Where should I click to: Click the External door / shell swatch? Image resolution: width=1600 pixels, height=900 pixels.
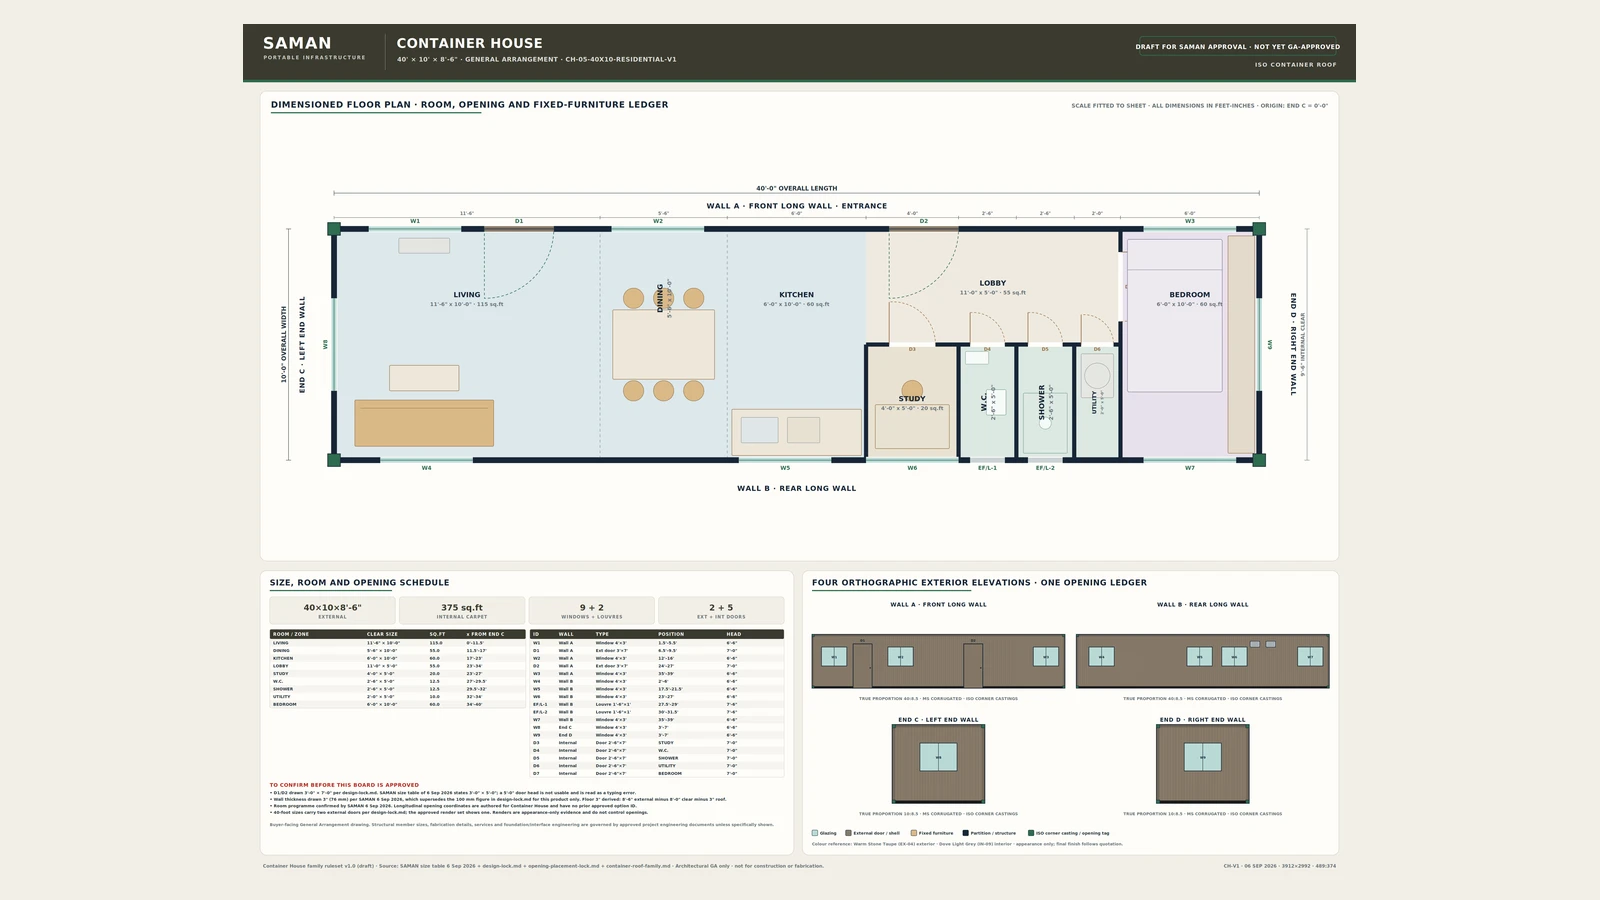(848, 833)
